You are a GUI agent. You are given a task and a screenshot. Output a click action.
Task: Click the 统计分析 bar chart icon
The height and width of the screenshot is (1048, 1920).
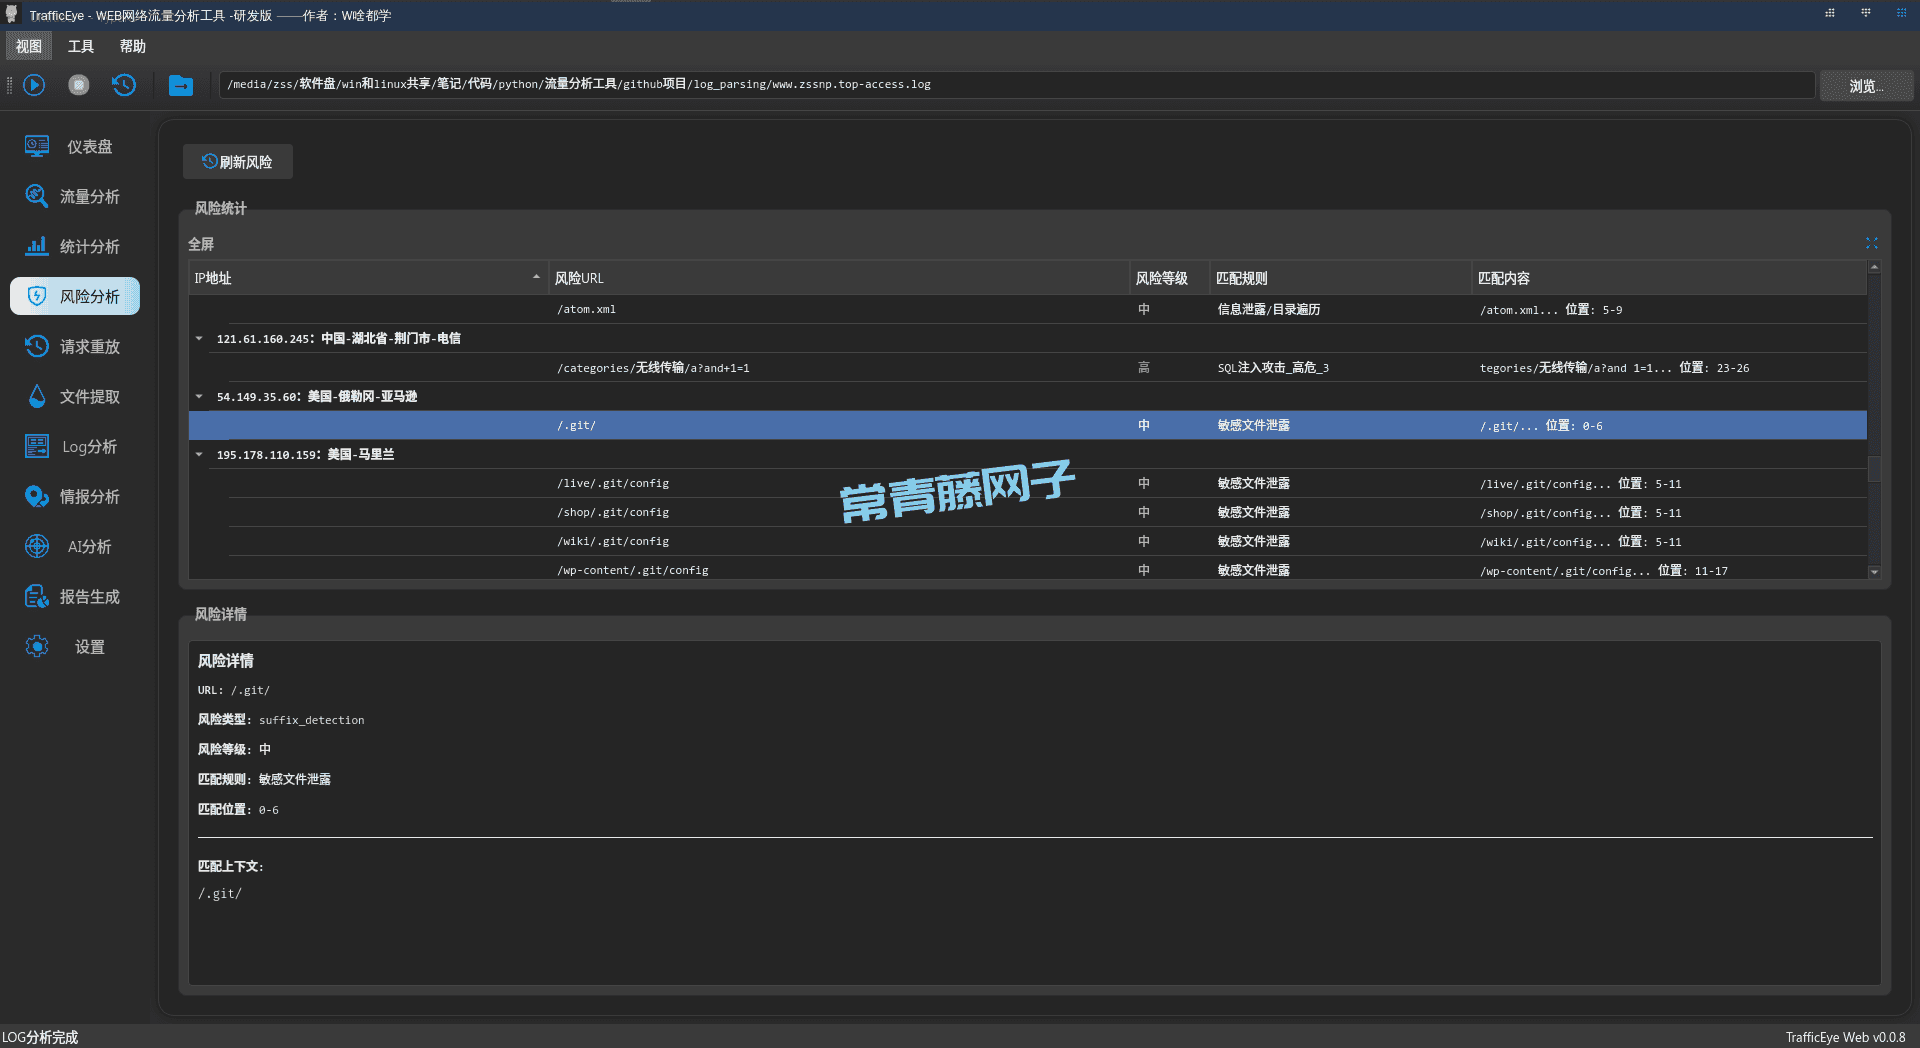tap(37, 246)
